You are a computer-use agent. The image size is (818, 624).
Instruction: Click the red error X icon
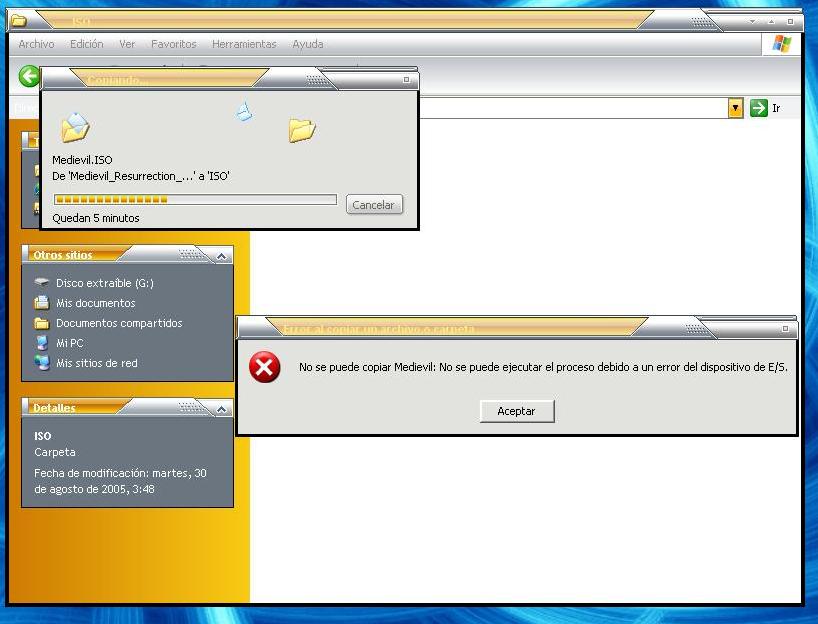264,367
